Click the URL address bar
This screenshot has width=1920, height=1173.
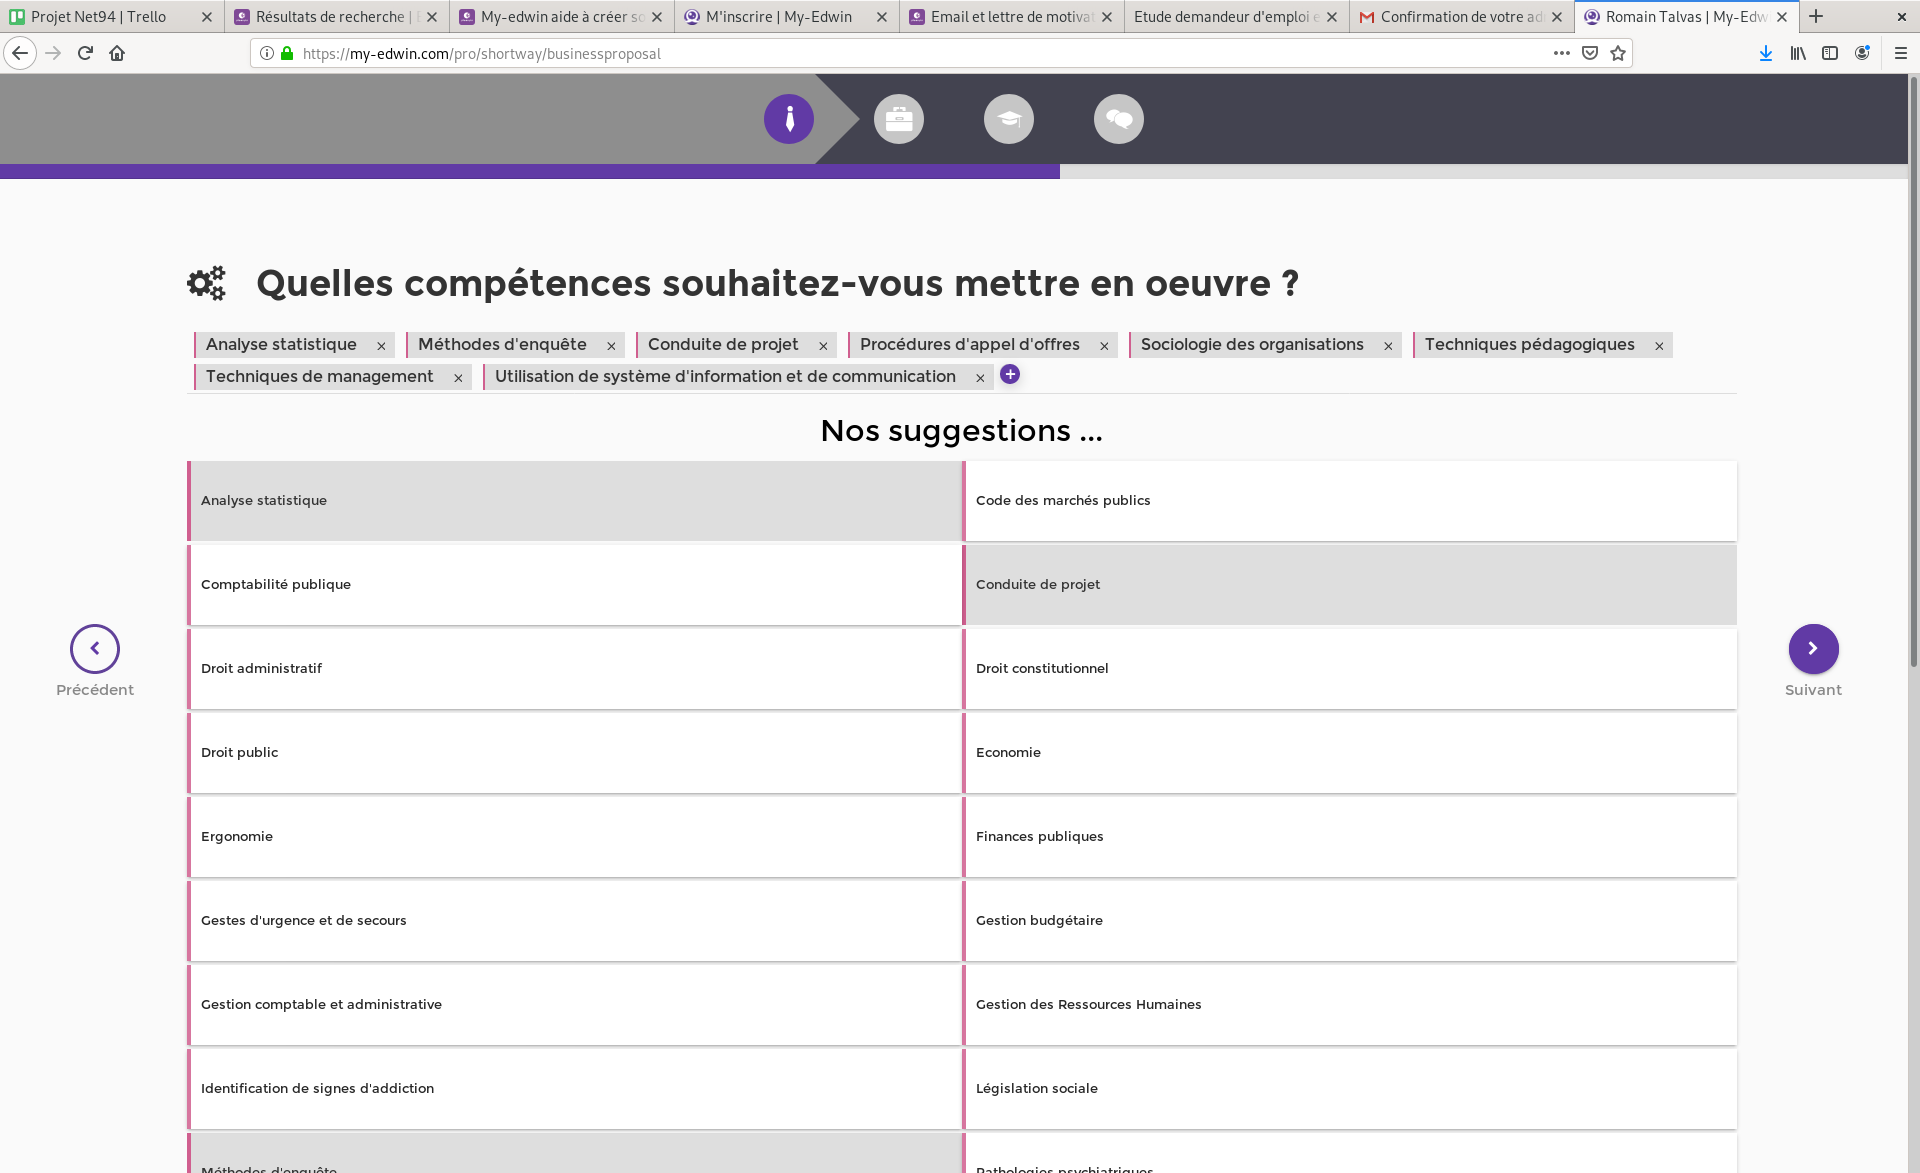pyautogui.click(x=900, y=53)
